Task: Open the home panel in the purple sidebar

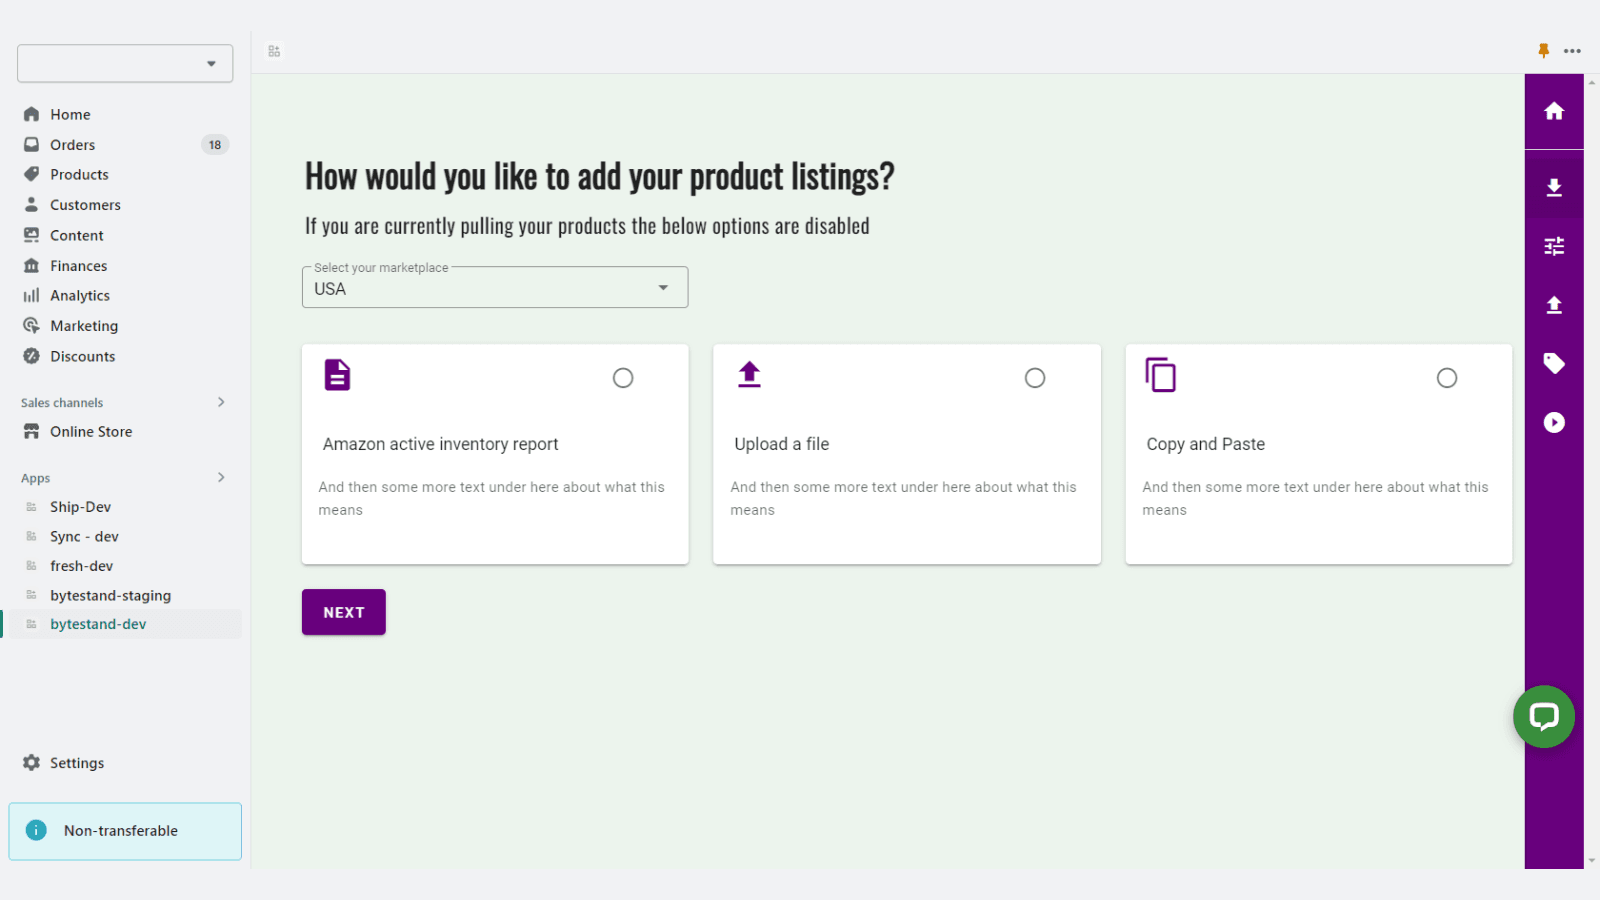Action: click(1554, 111)
